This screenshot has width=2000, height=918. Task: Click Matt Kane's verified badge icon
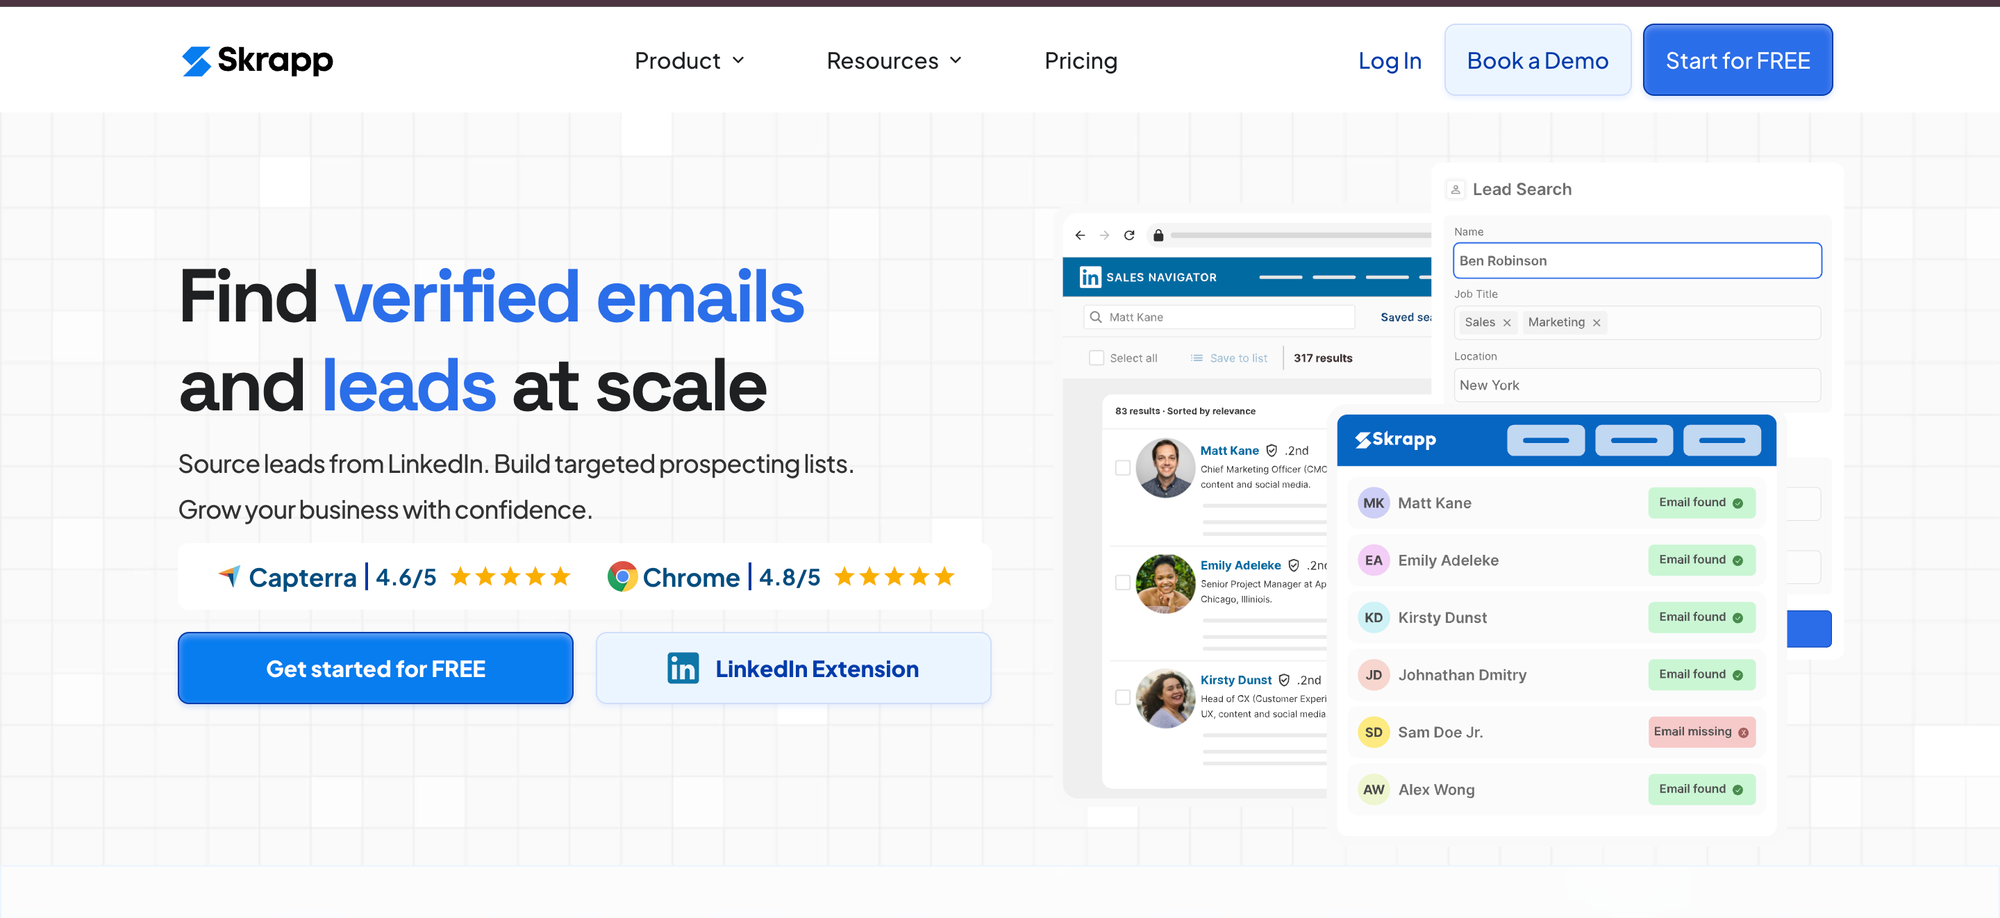(1270, 450)
